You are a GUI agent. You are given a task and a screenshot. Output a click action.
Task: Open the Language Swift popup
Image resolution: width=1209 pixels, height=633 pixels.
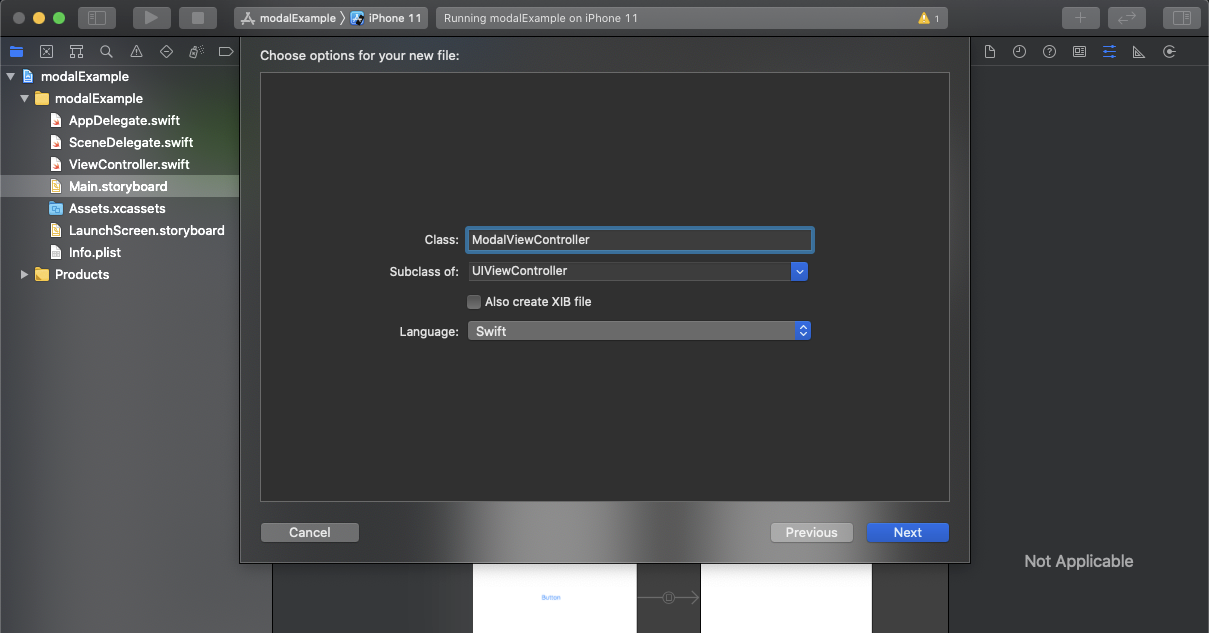click(639, 331)
